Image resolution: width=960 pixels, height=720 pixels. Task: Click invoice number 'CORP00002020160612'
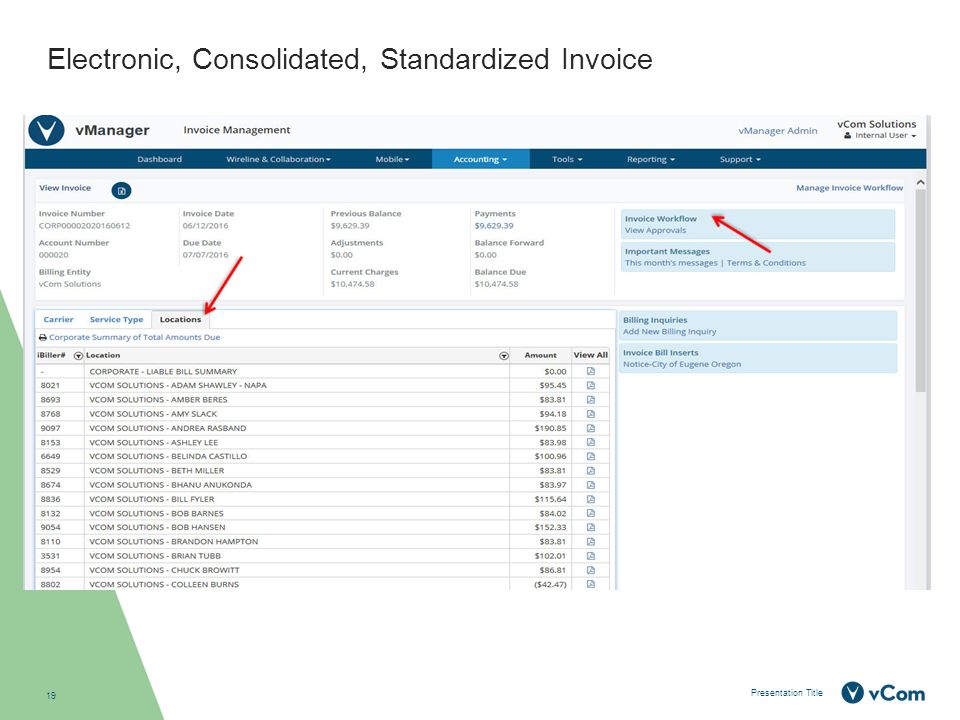point(84,225)
